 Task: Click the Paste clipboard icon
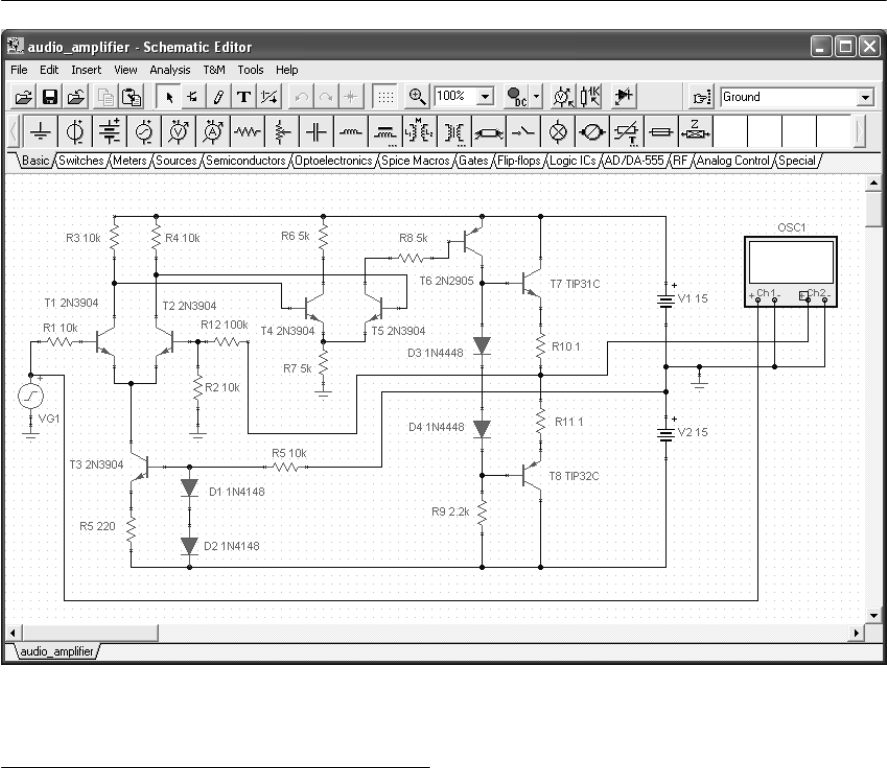132,97
